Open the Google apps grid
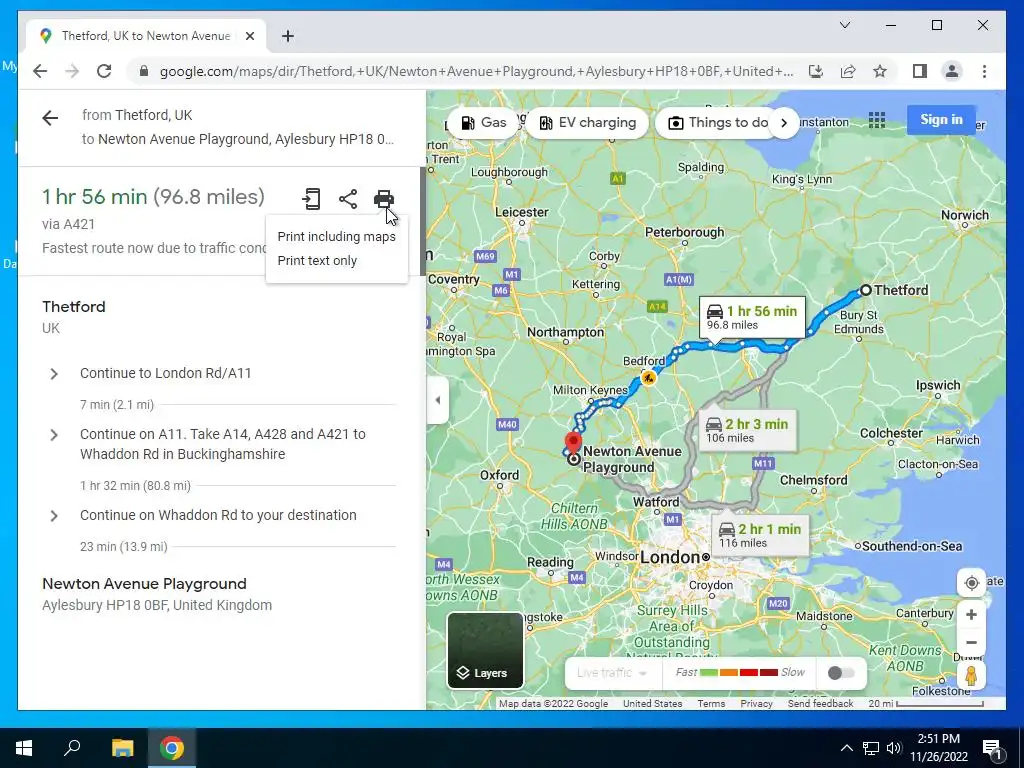1024x768 pixels. coord(877,120)
